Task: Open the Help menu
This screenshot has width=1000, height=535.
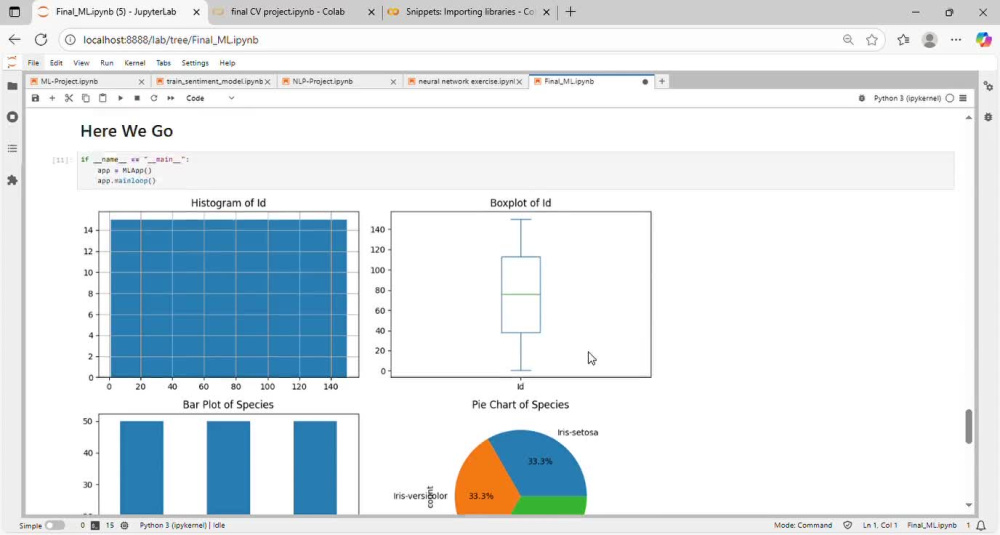Action: tap(227, 63)
